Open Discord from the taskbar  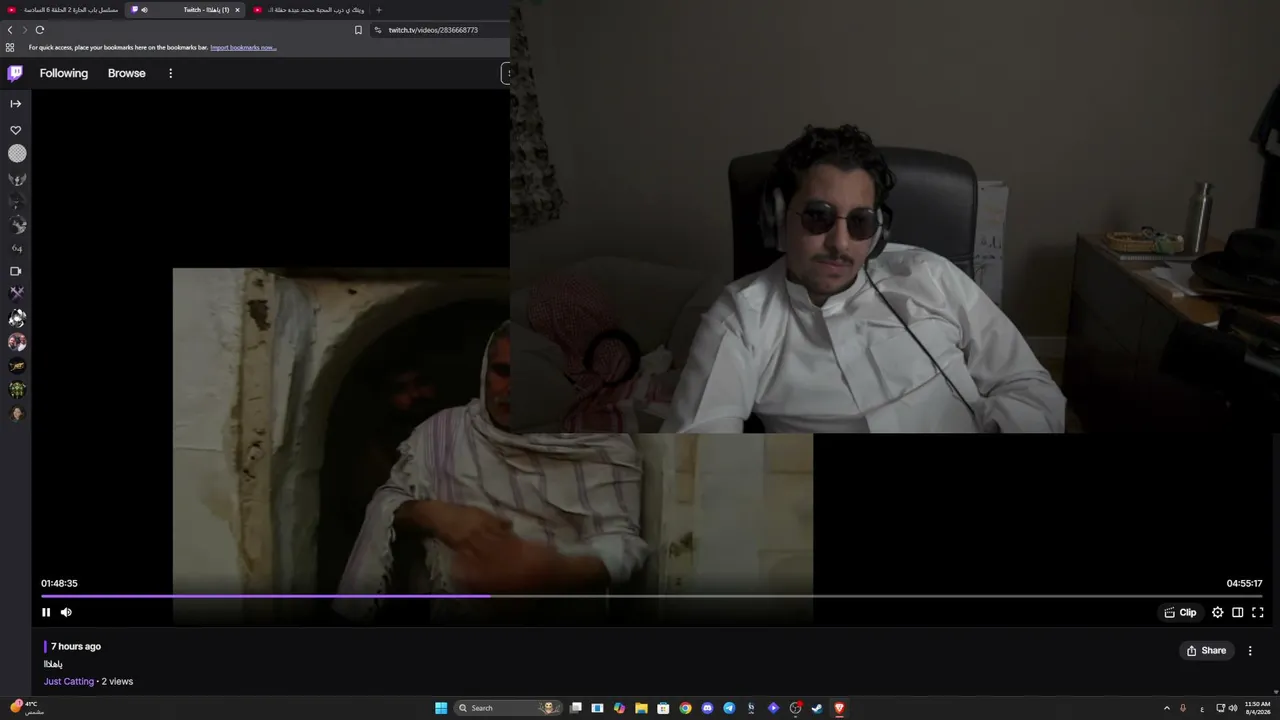click(x=707, y=708)
